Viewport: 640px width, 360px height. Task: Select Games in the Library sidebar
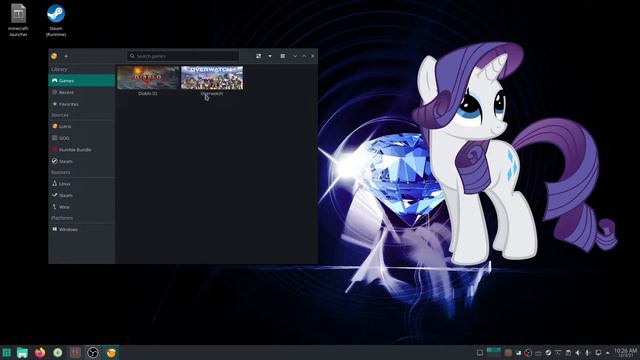(x=82, y=81)
